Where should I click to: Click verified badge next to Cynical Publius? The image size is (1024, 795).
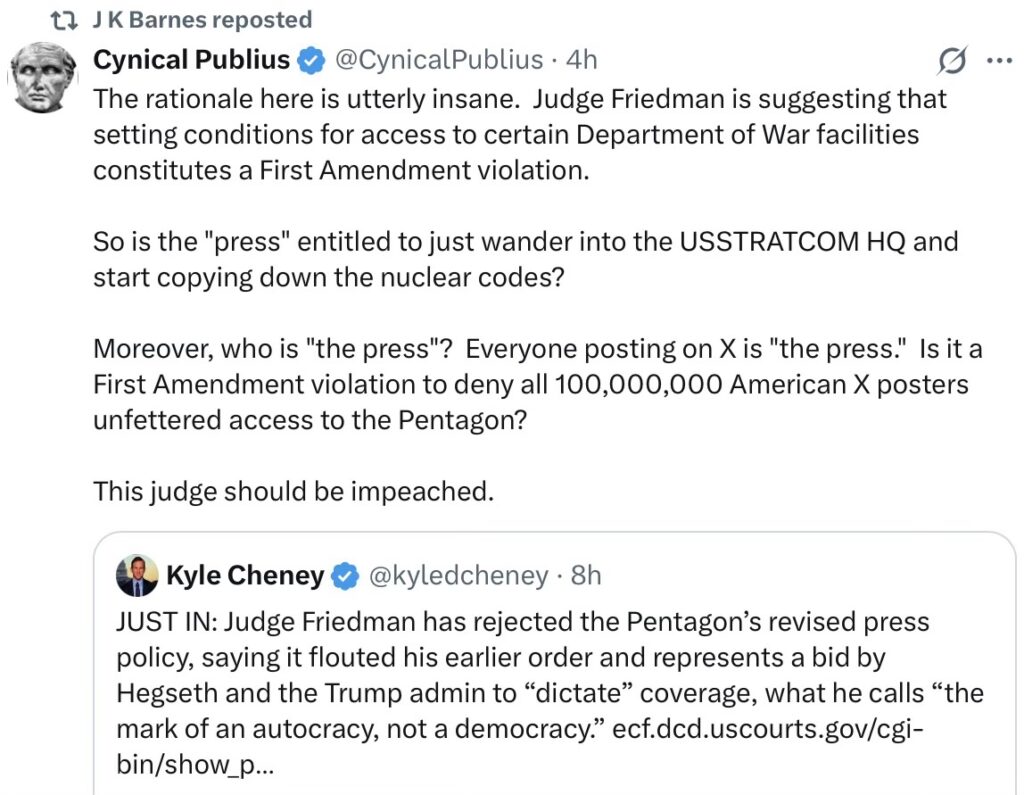(313, 62)
